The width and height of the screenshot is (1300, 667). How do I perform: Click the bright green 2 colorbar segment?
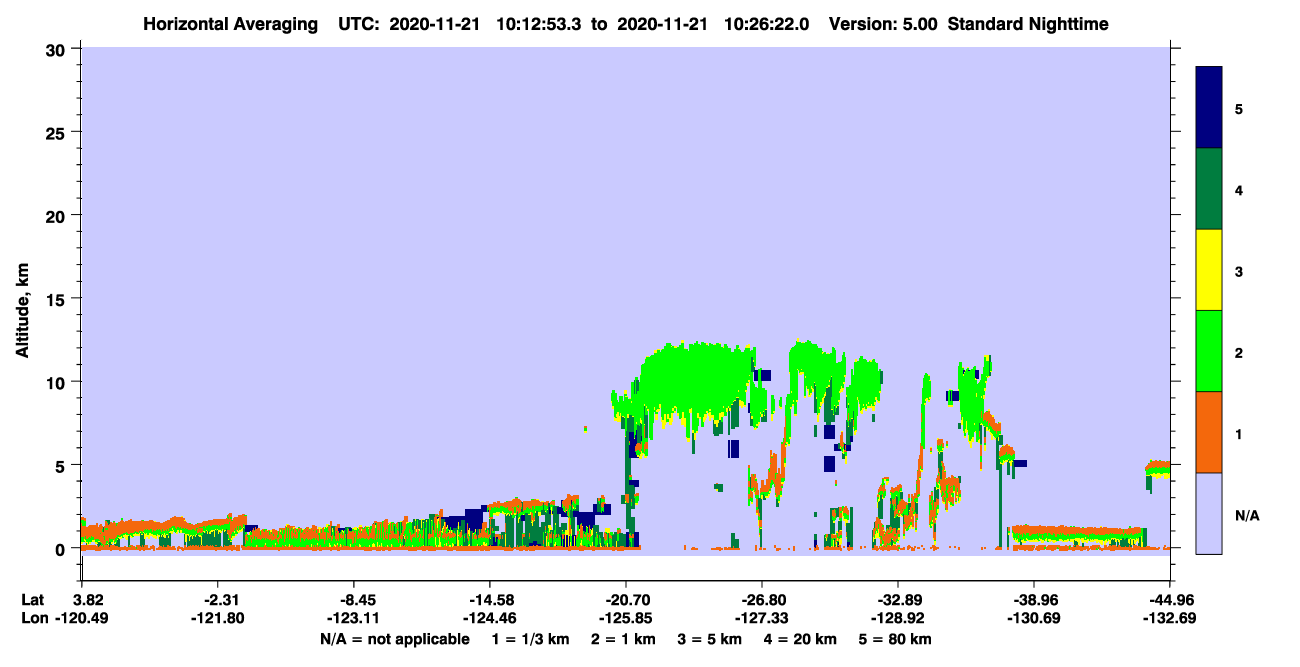click(x=1209, y=351)
